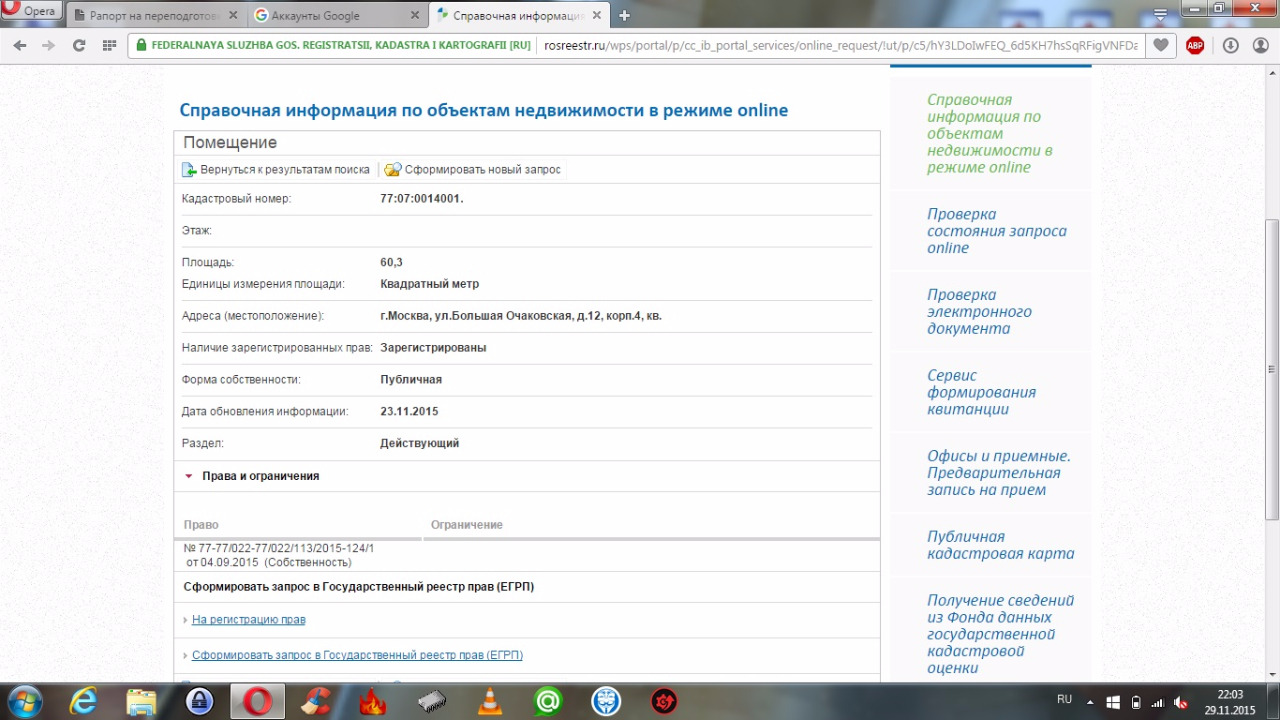Open the tab list menu arrow

click(x=1160, y=16)
